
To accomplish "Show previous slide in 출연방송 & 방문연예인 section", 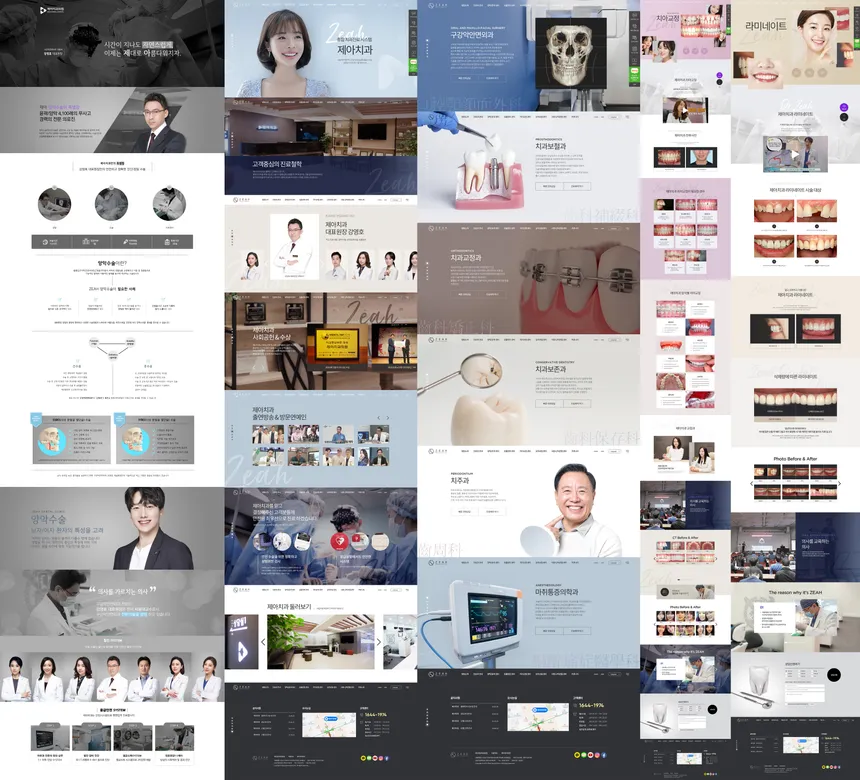I will coord(378,418).
